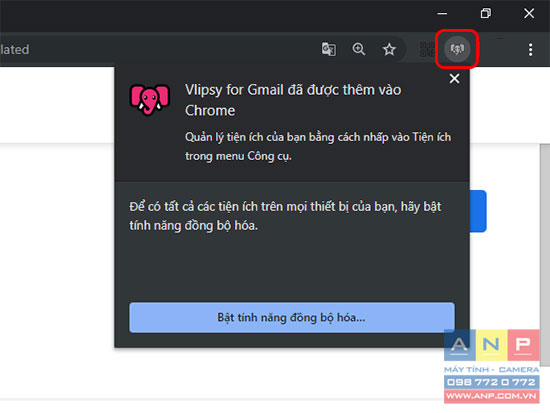
Task: Click the 'Vlipsy for Gmail đã được thêm vào Chrome' title
Action: click(293, 100)
